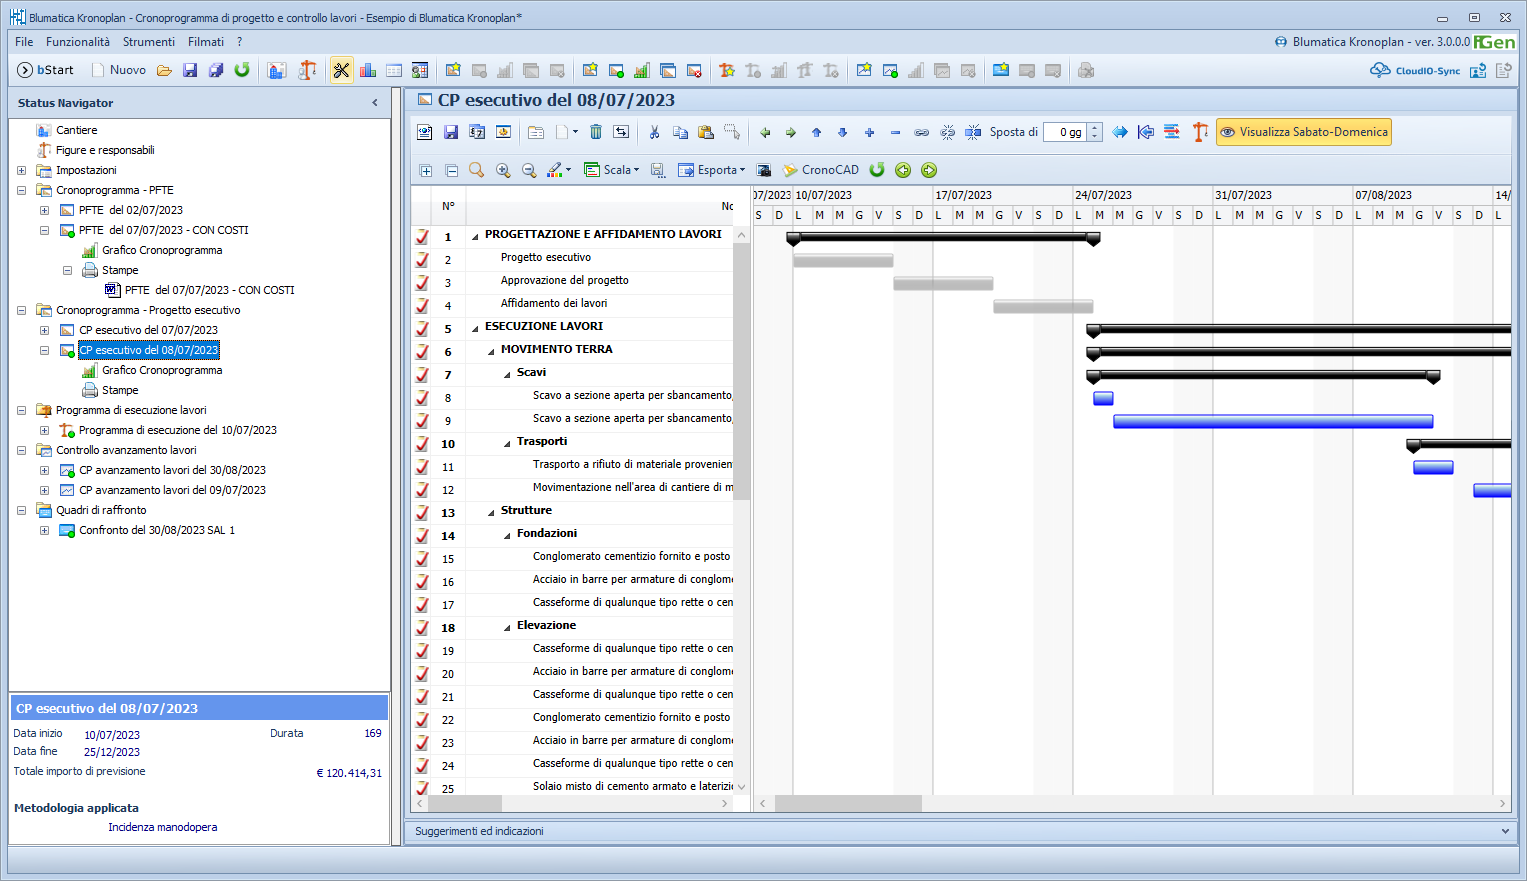This screenshot has height=881, width=1527.
Task: Expand the Suggerimenti ed indicazioni panel
Action: point(1505,831)
